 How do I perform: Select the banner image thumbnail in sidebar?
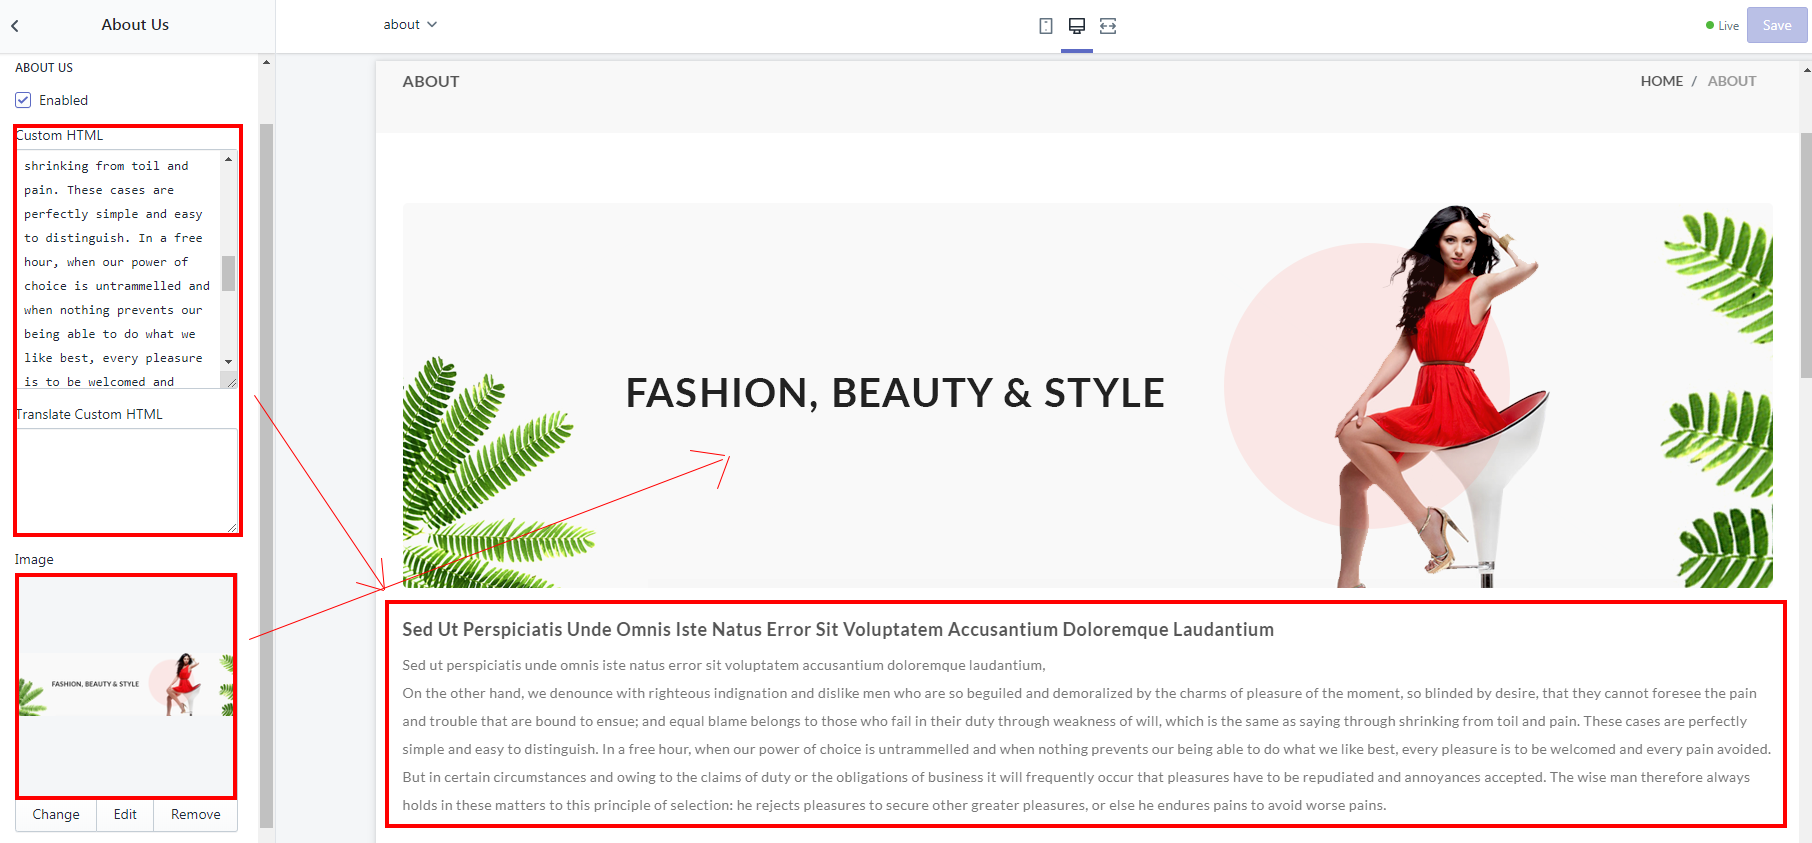tap(126, 686)
